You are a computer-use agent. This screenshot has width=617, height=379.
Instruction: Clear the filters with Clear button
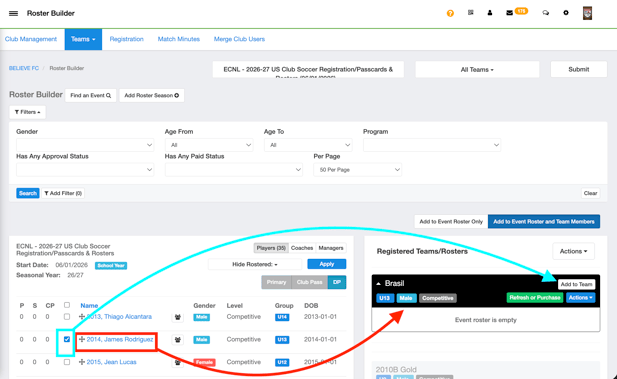tap(590, 193)
